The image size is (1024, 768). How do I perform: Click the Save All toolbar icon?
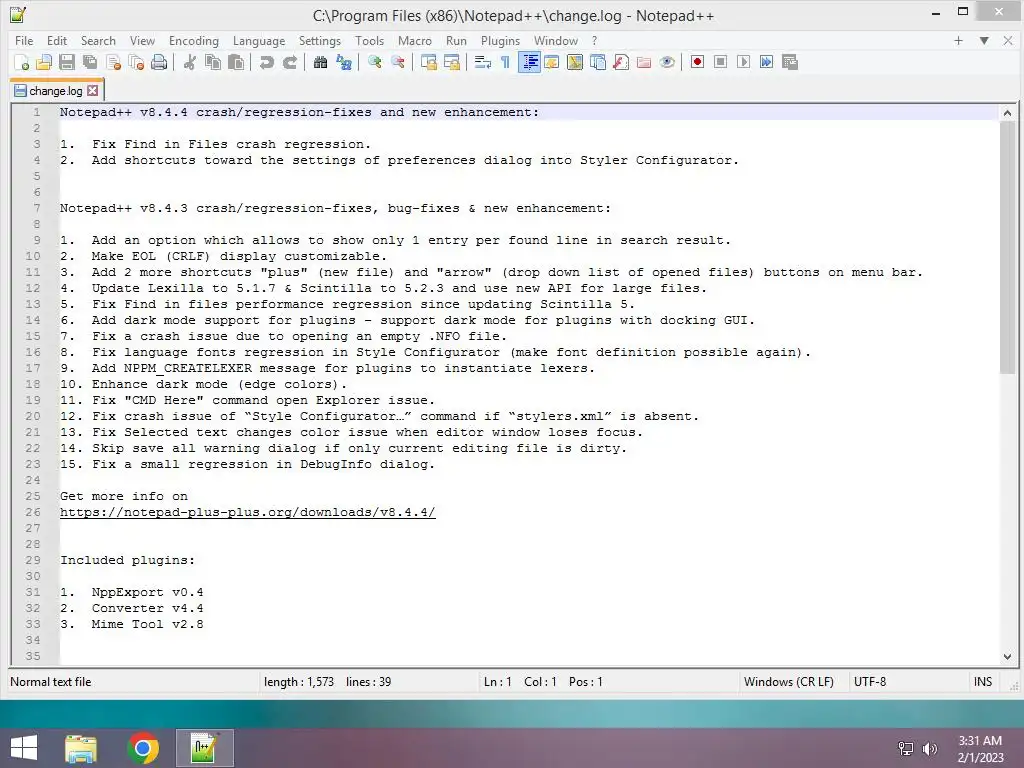click(89, 62)
